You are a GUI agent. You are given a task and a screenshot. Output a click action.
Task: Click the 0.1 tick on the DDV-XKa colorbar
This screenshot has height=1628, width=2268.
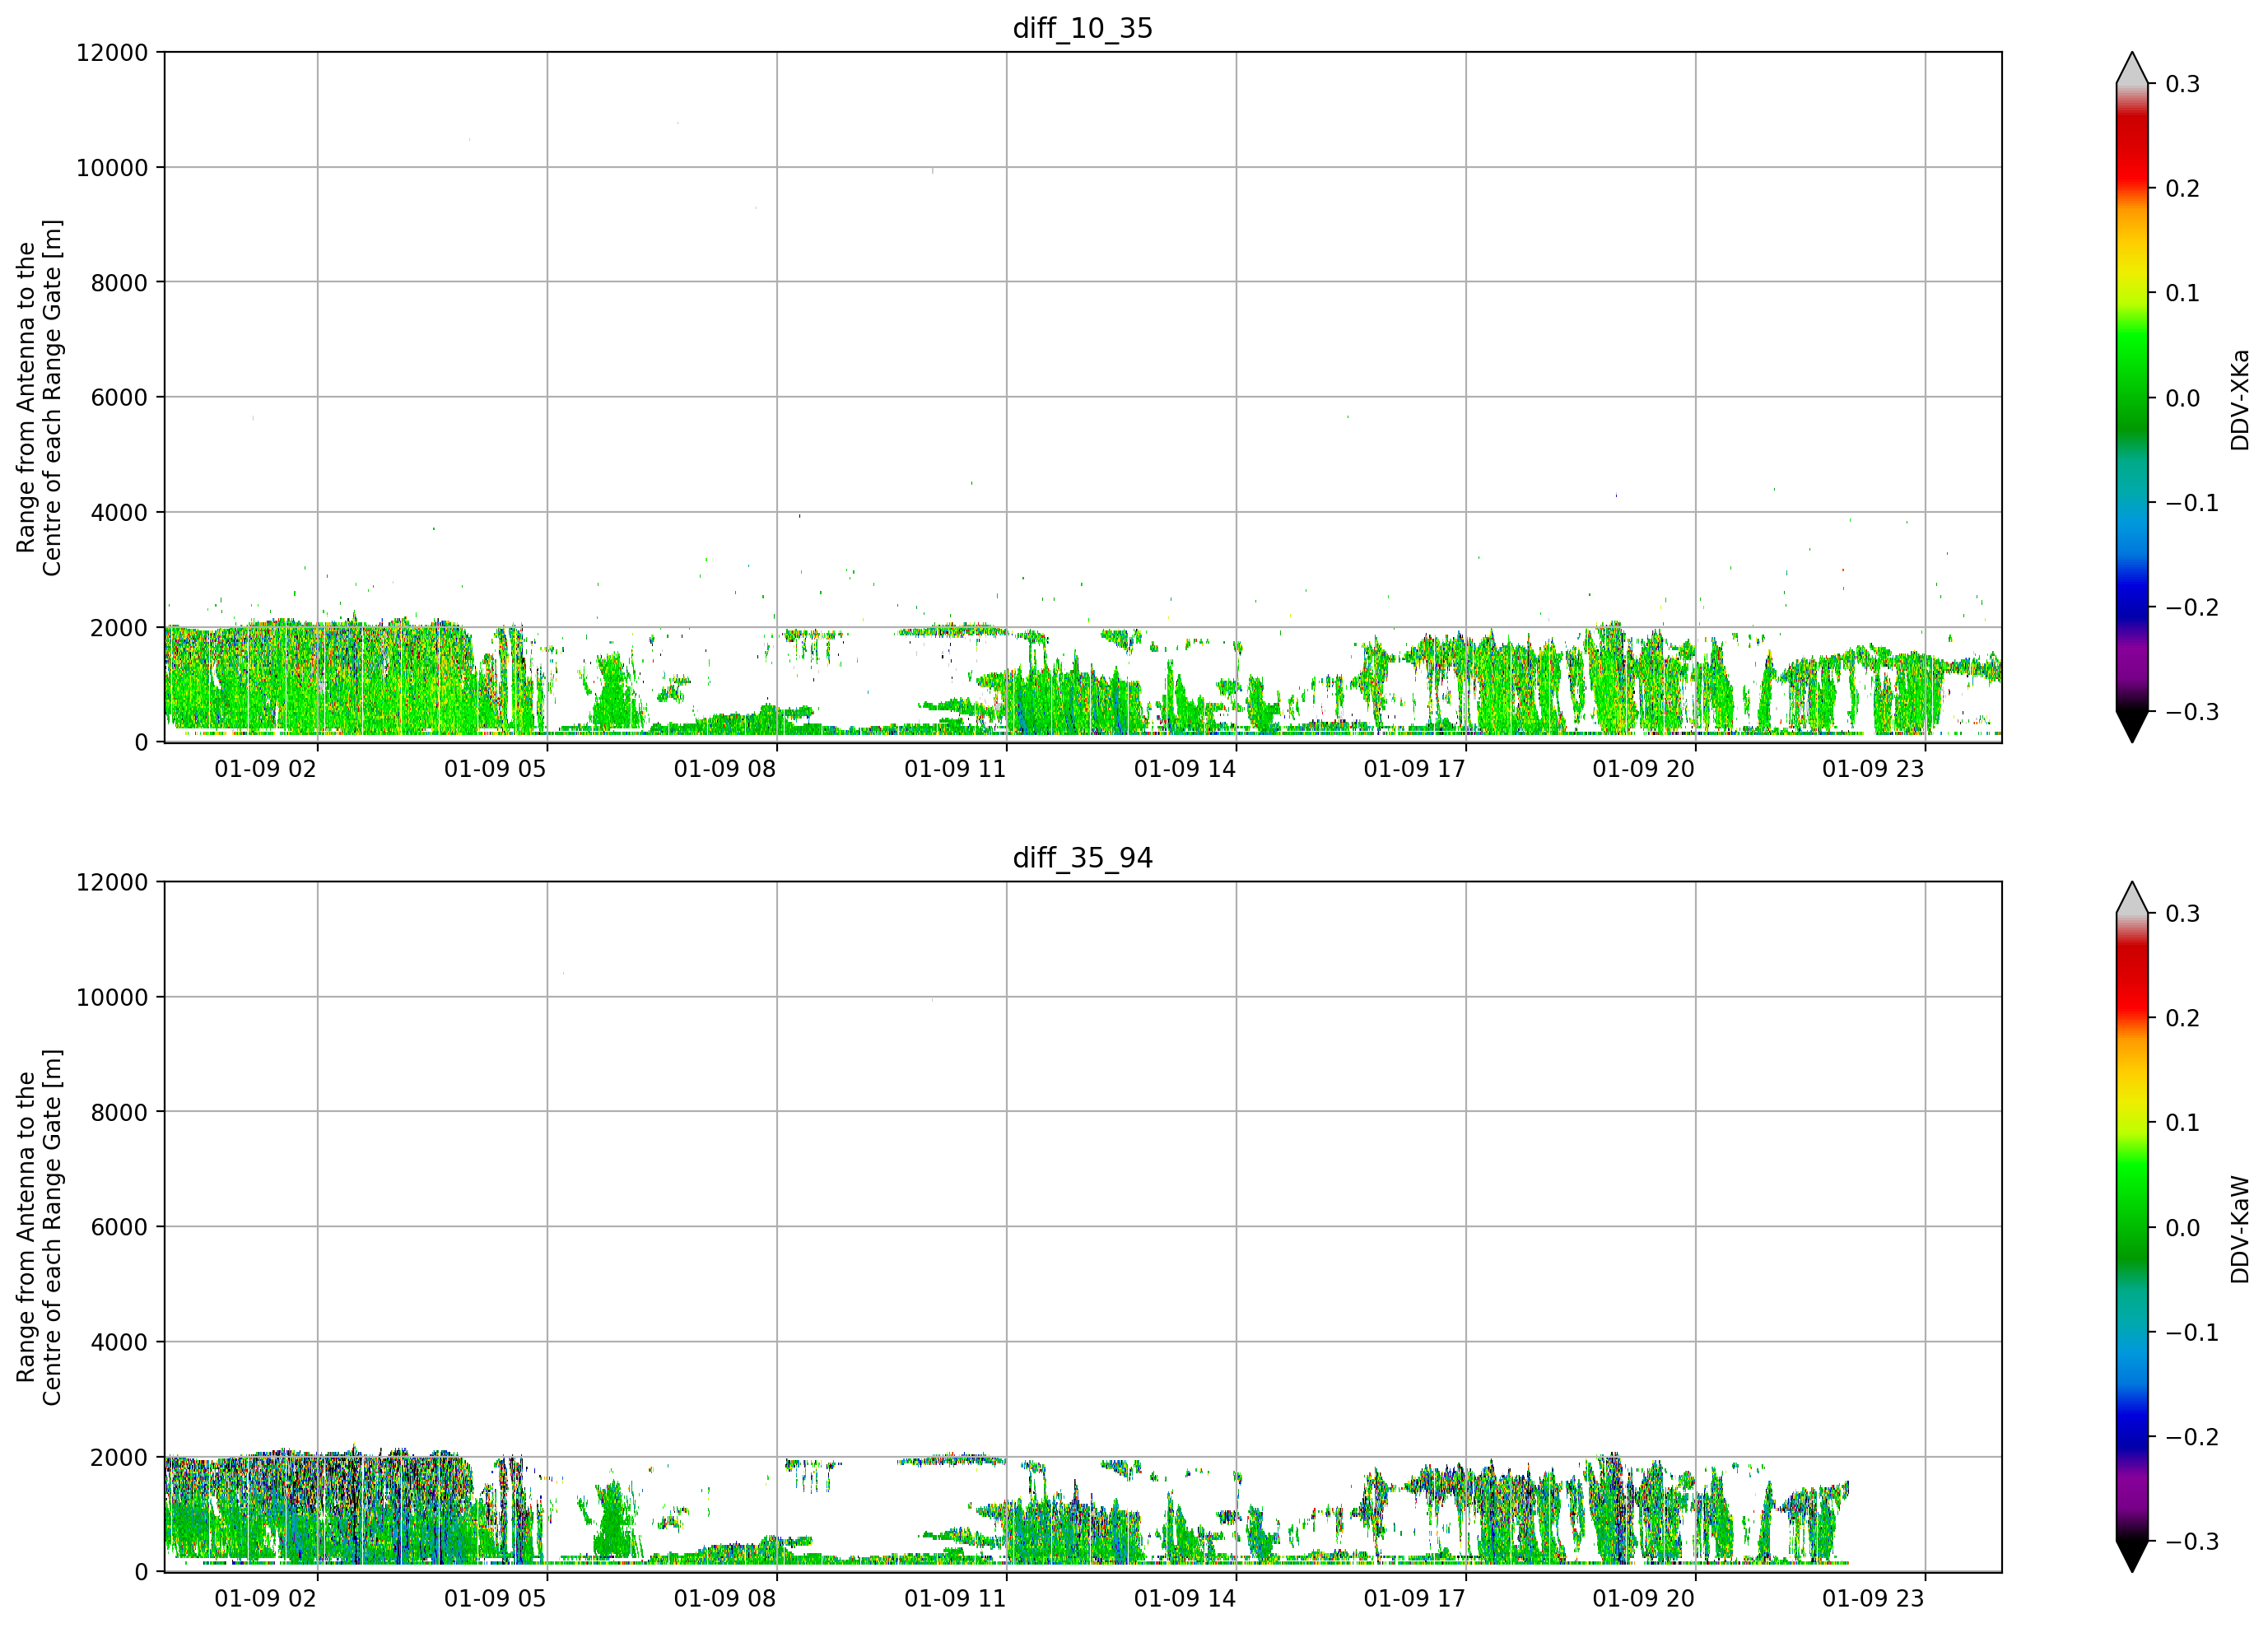tap(2183, 293)
